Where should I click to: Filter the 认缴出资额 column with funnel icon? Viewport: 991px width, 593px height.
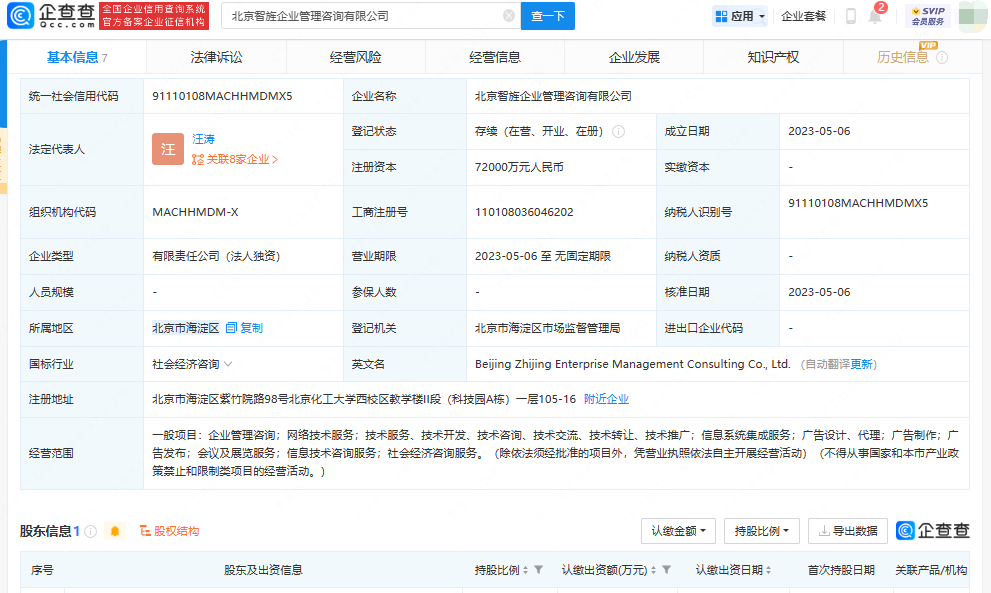click(666, 570)
